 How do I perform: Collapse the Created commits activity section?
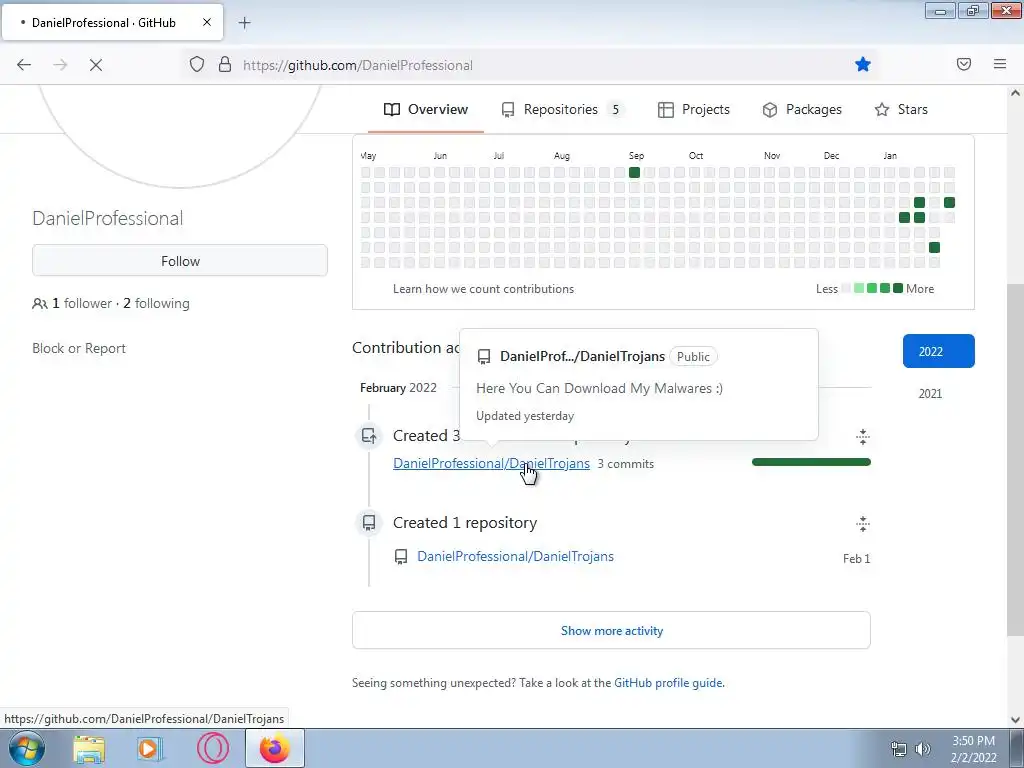pyautogui.click(x=863, y=437)
